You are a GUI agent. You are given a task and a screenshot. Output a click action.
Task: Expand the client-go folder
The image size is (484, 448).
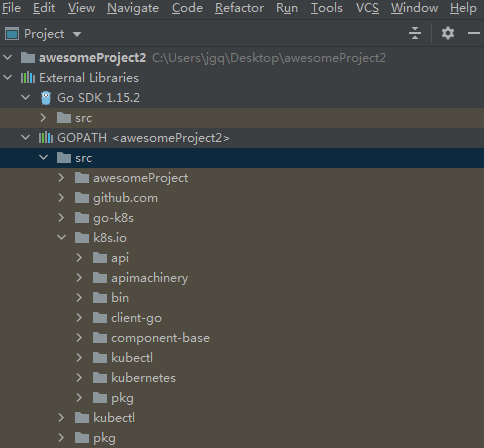[79, 318]
